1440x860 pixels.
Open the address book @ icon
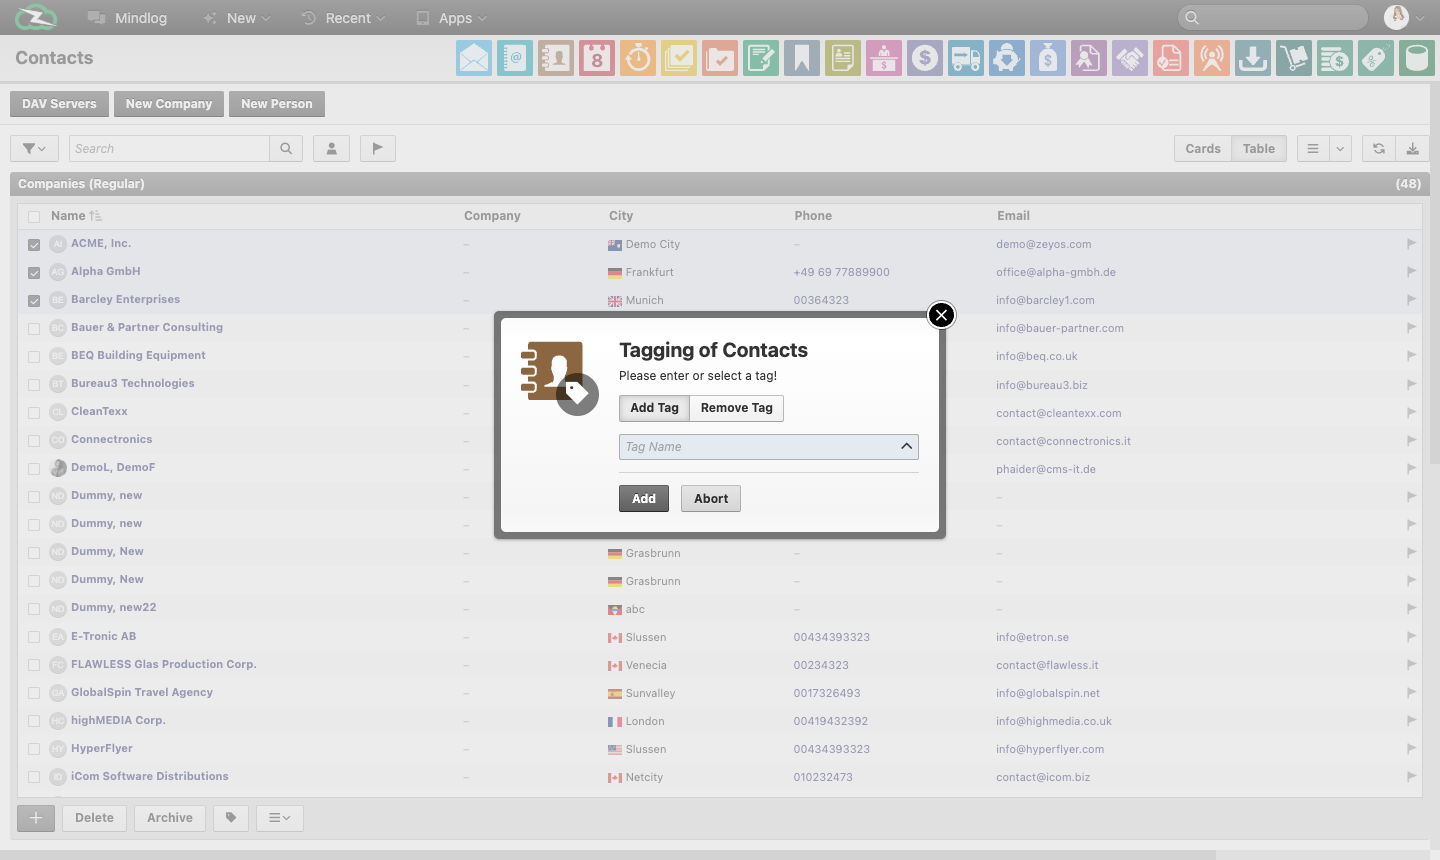tap(515, 58)
